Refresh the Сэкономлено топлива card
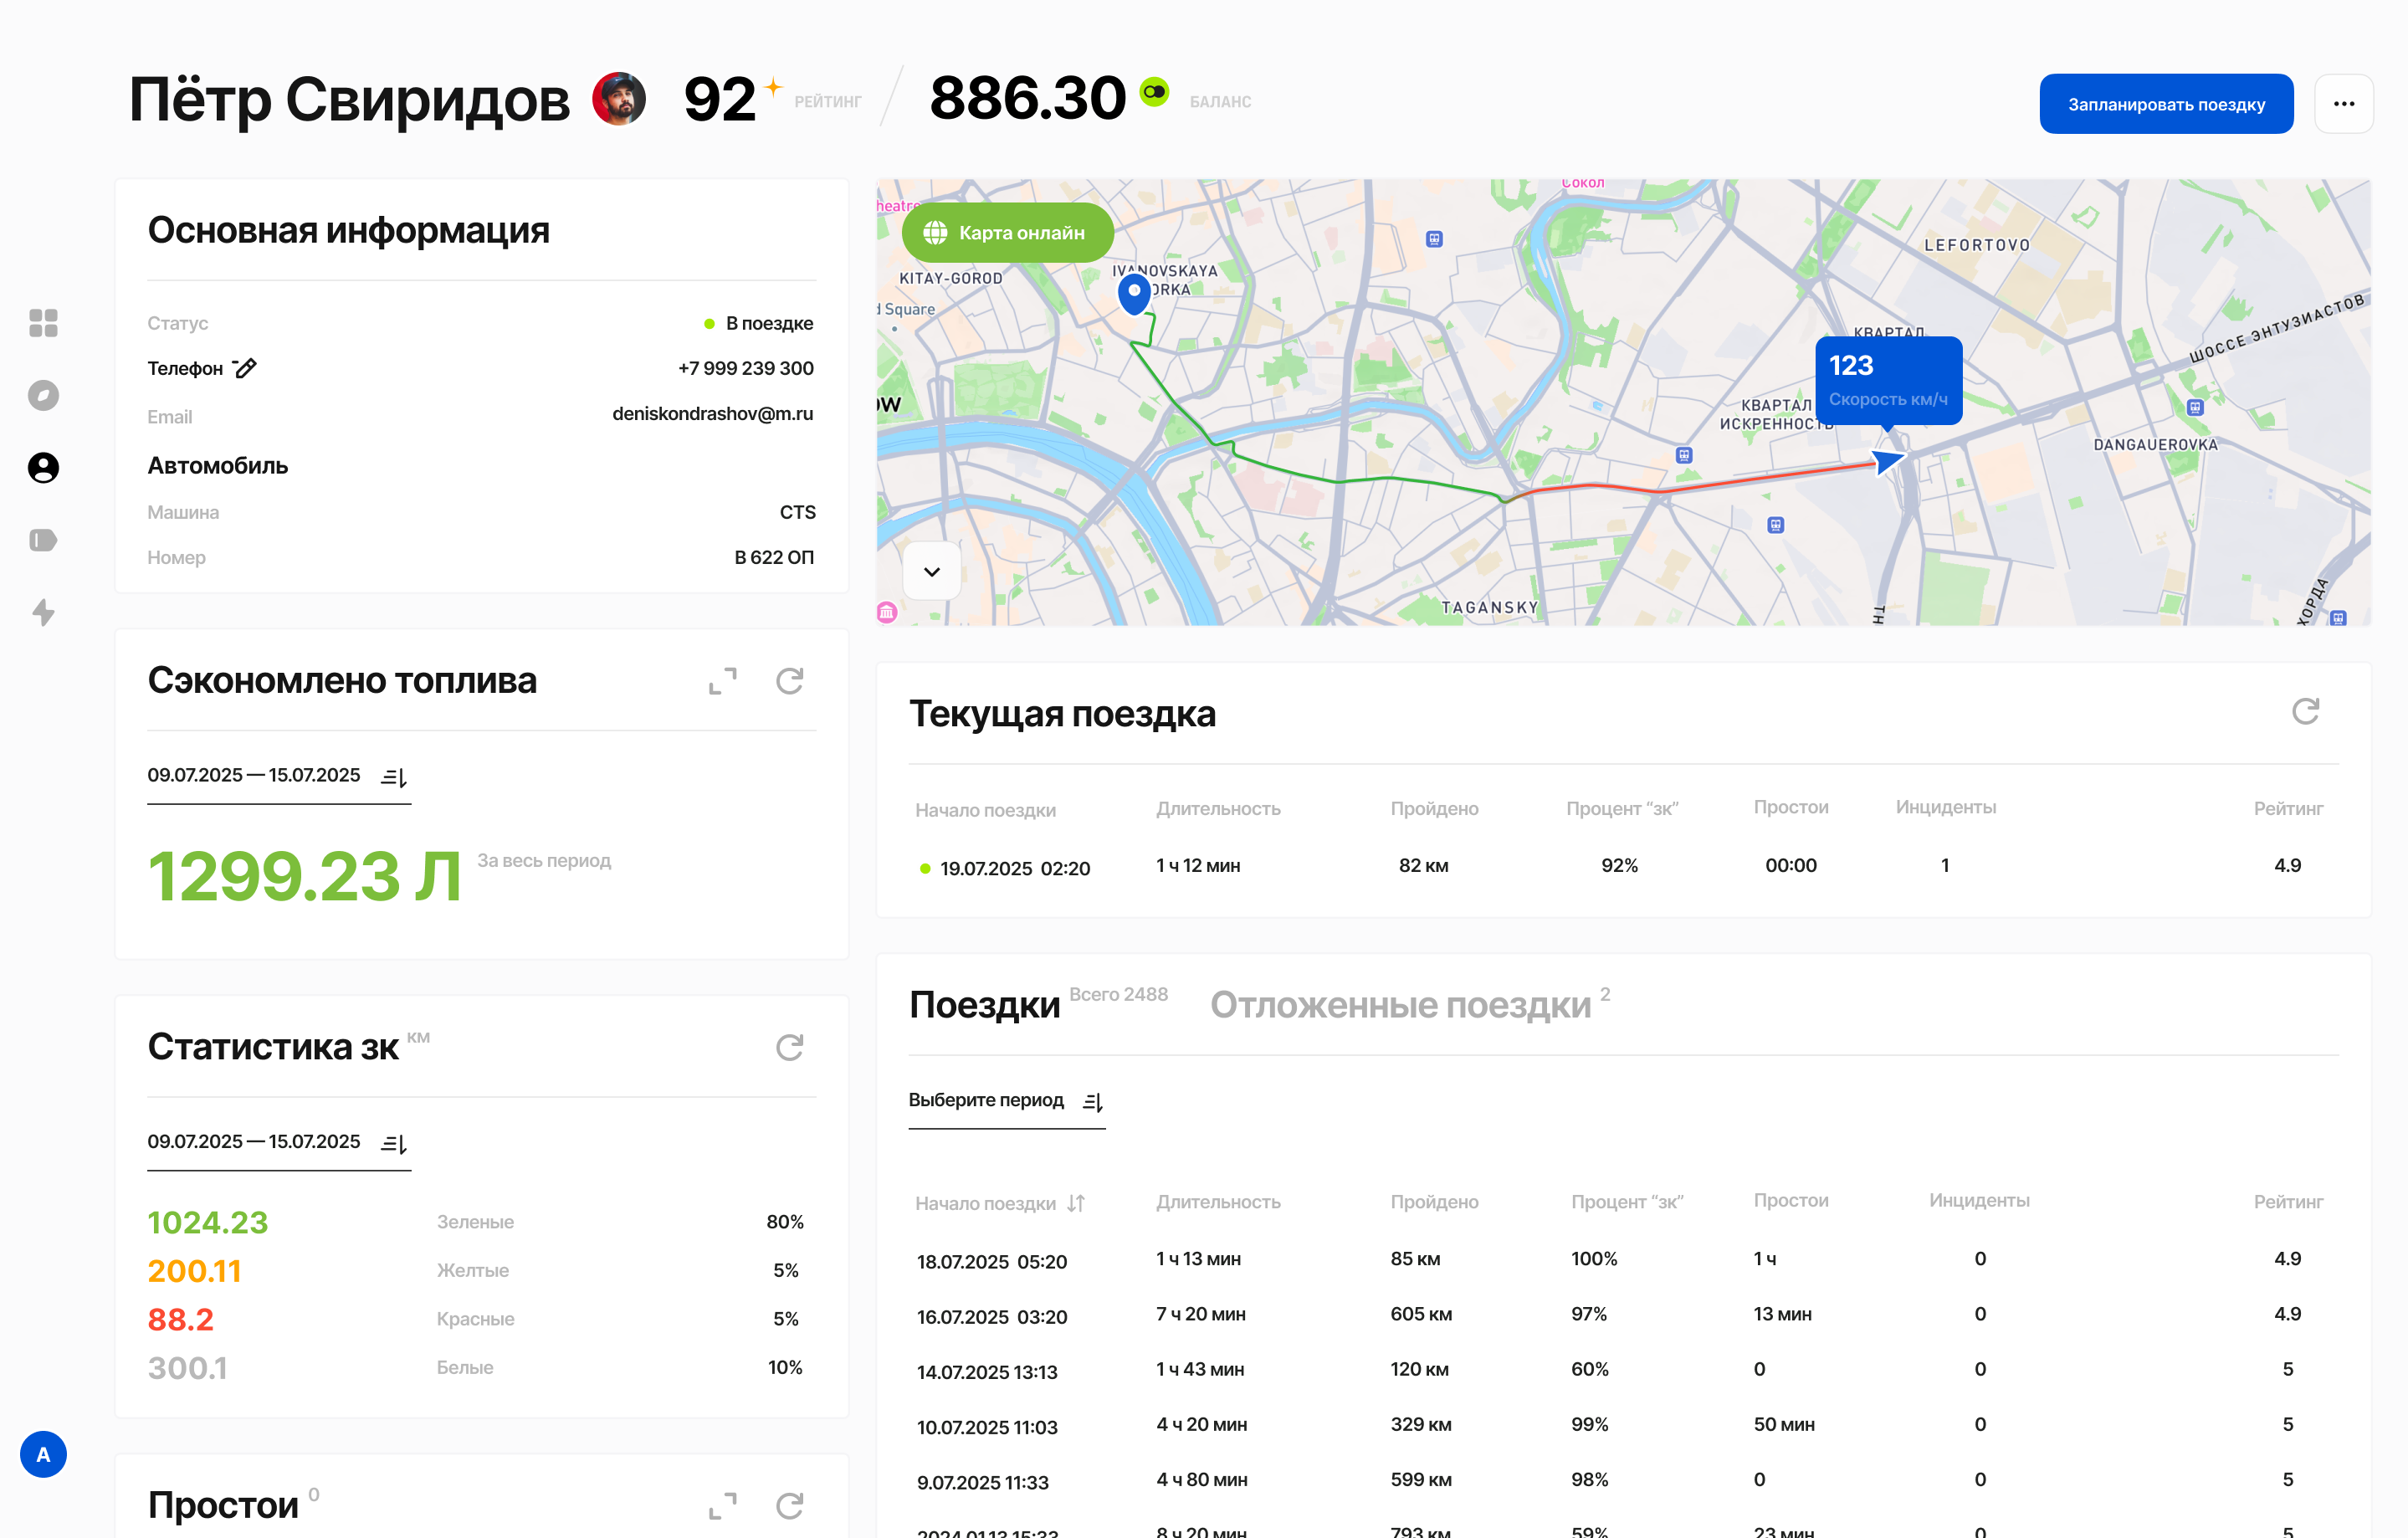Image resolution: width=2408 pixels, height=1538 pixels. click(789, 681)
